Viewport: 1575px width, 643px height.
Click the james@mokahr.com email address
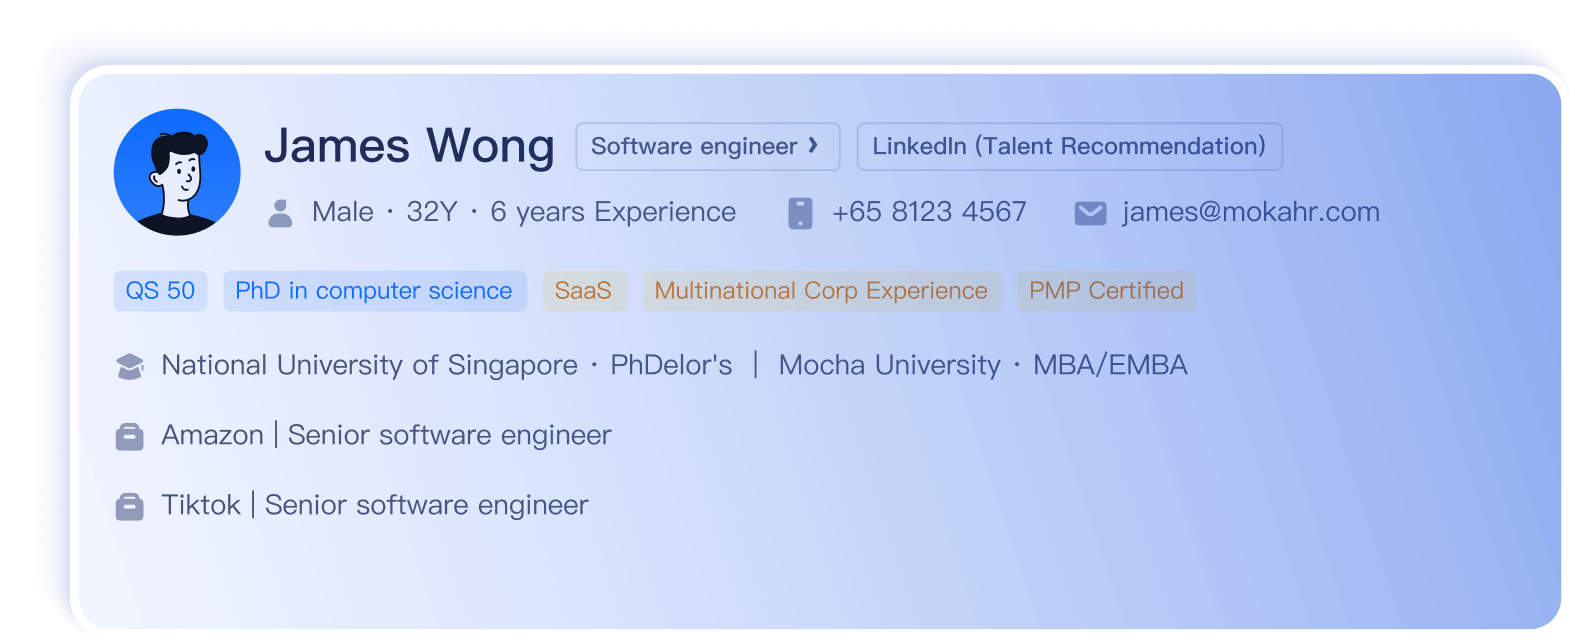(x=1251, y=212)
